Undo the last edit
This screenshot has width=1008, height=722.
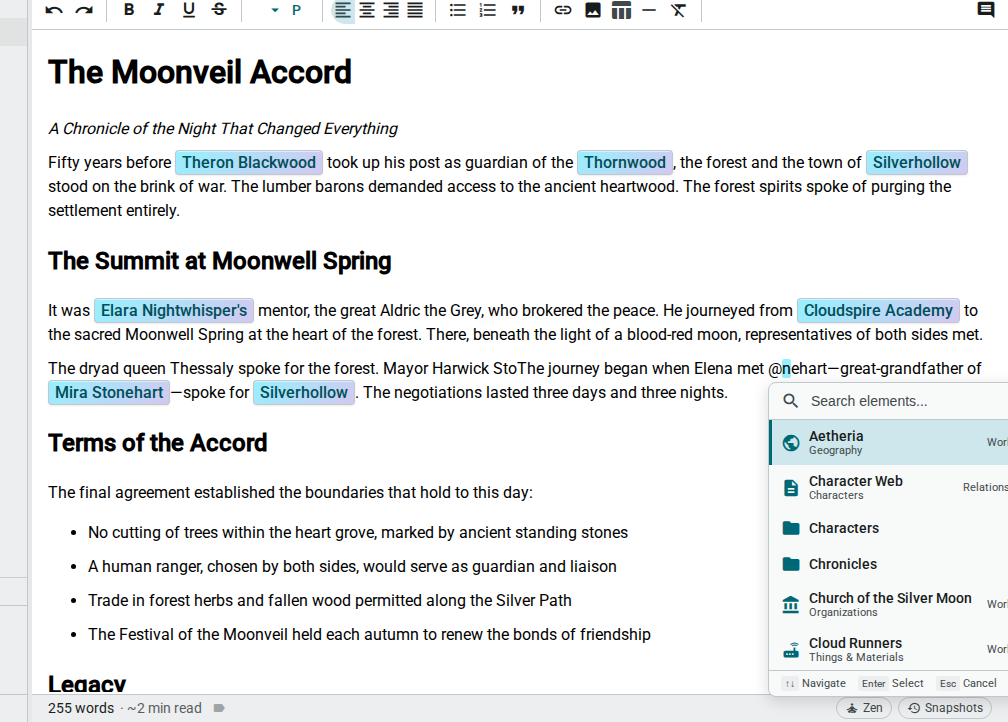pos(54,10)
